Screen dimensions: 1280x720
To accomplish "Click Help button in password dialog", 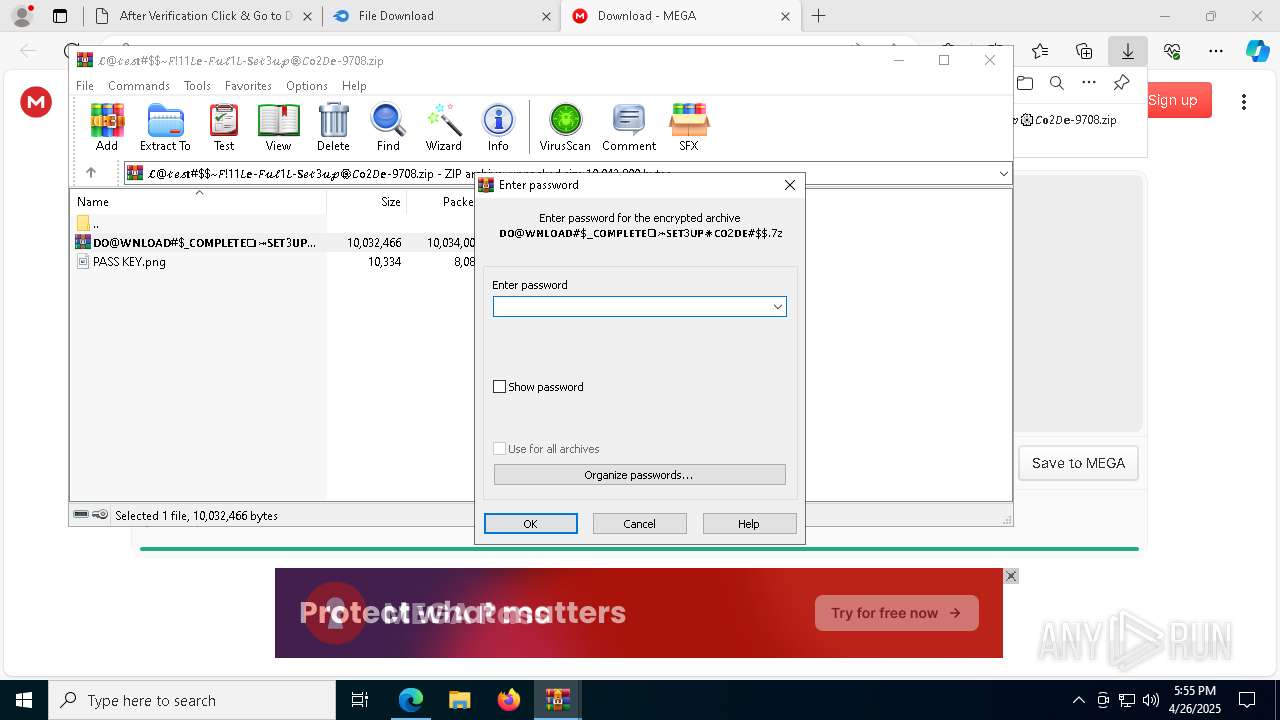I will (749, 524).
